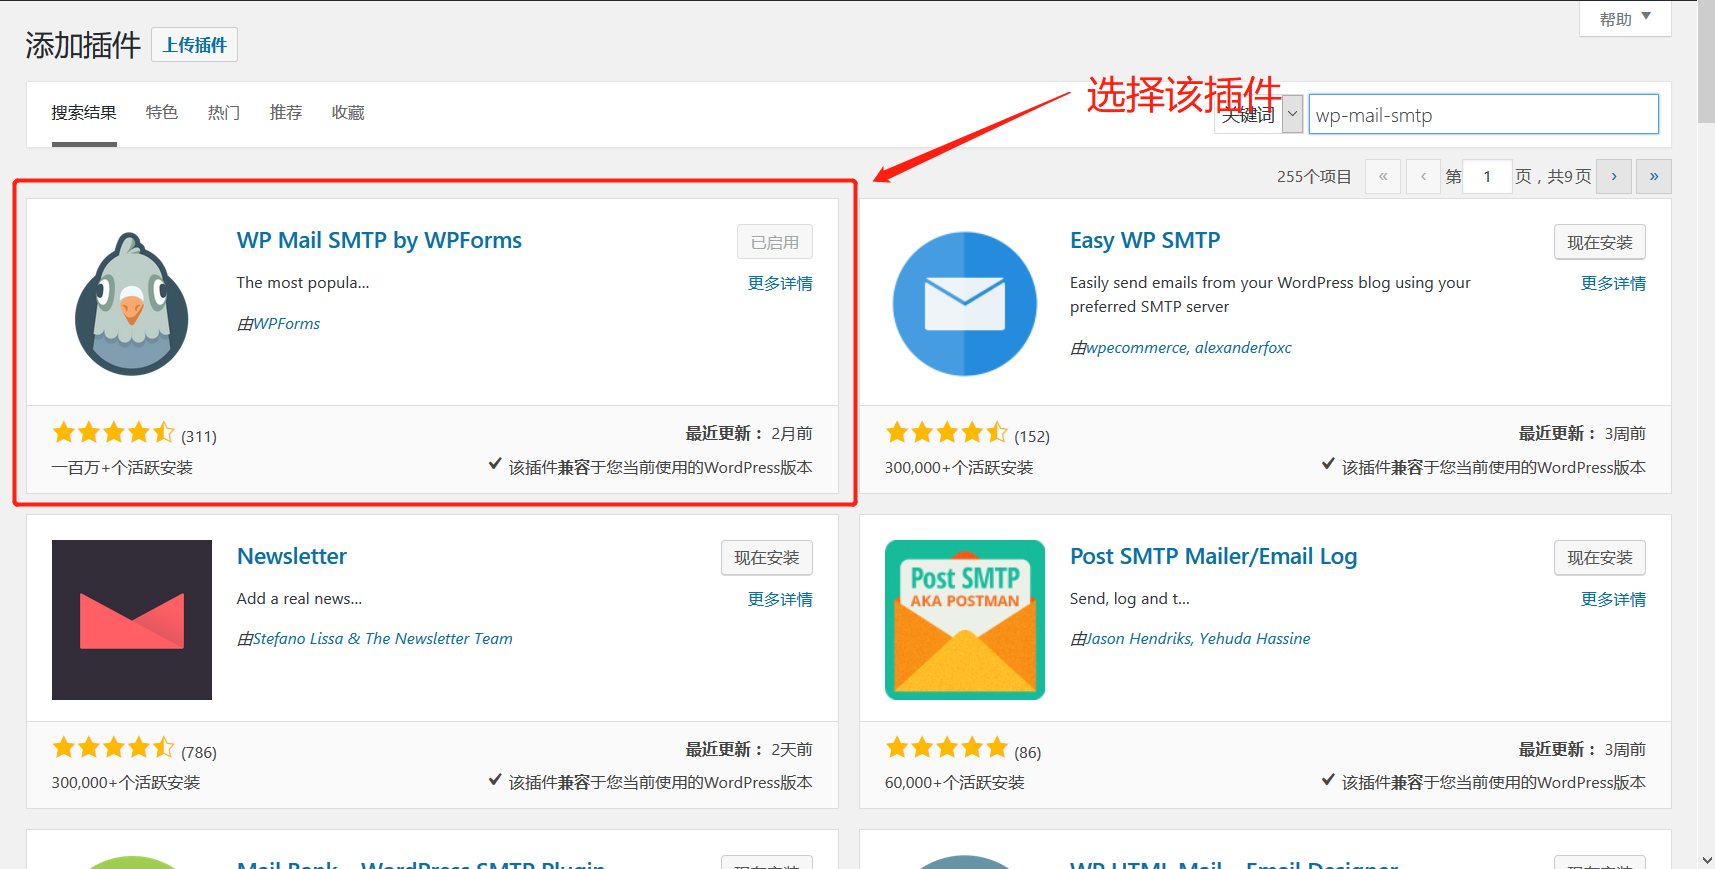Open the 帮助 help dropdown
The image size is (1715, 869).
(1625, 19)
